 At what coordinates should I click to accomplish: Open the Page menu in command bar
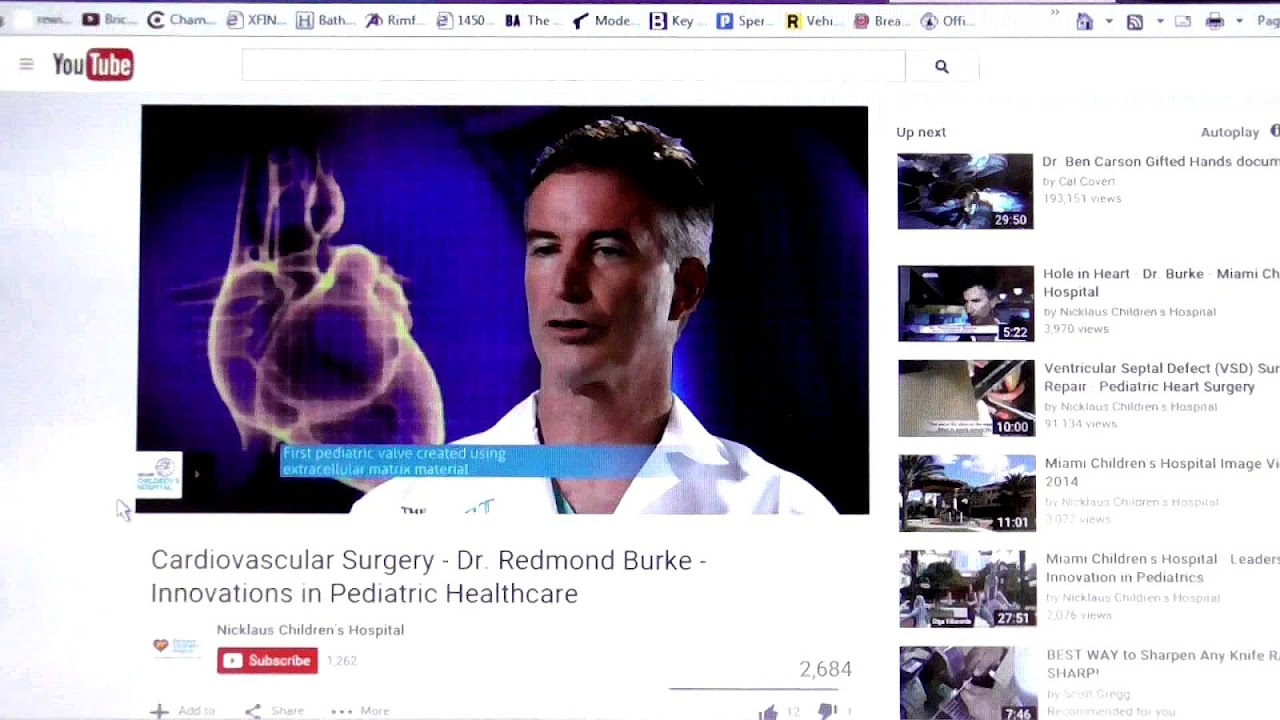[1268, 21]
